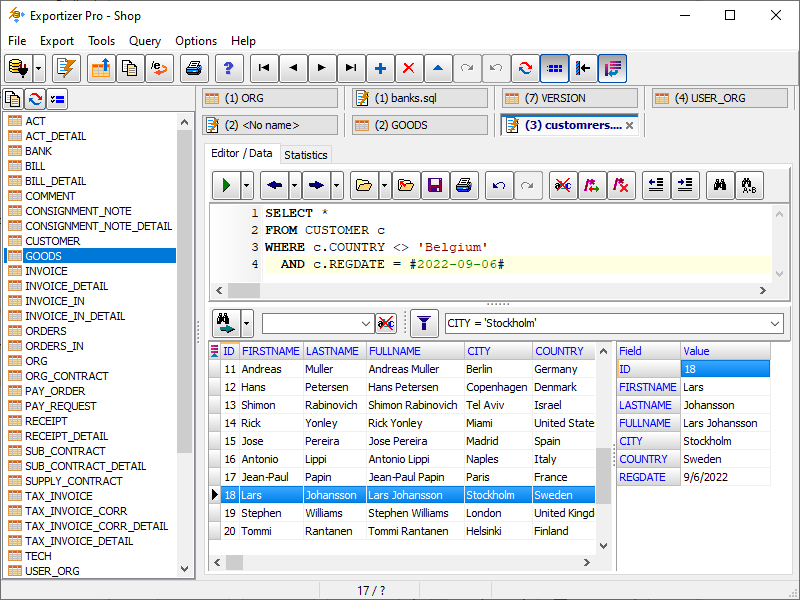Refresh the data with the refresh icon
Screen dimensions: 800x600
pos(523,70)
